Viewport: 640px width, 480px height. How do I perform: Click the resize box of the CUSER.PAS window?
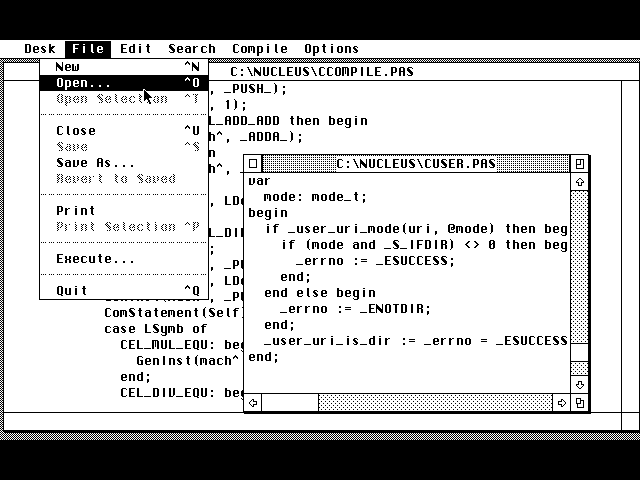tap(580, 403)
